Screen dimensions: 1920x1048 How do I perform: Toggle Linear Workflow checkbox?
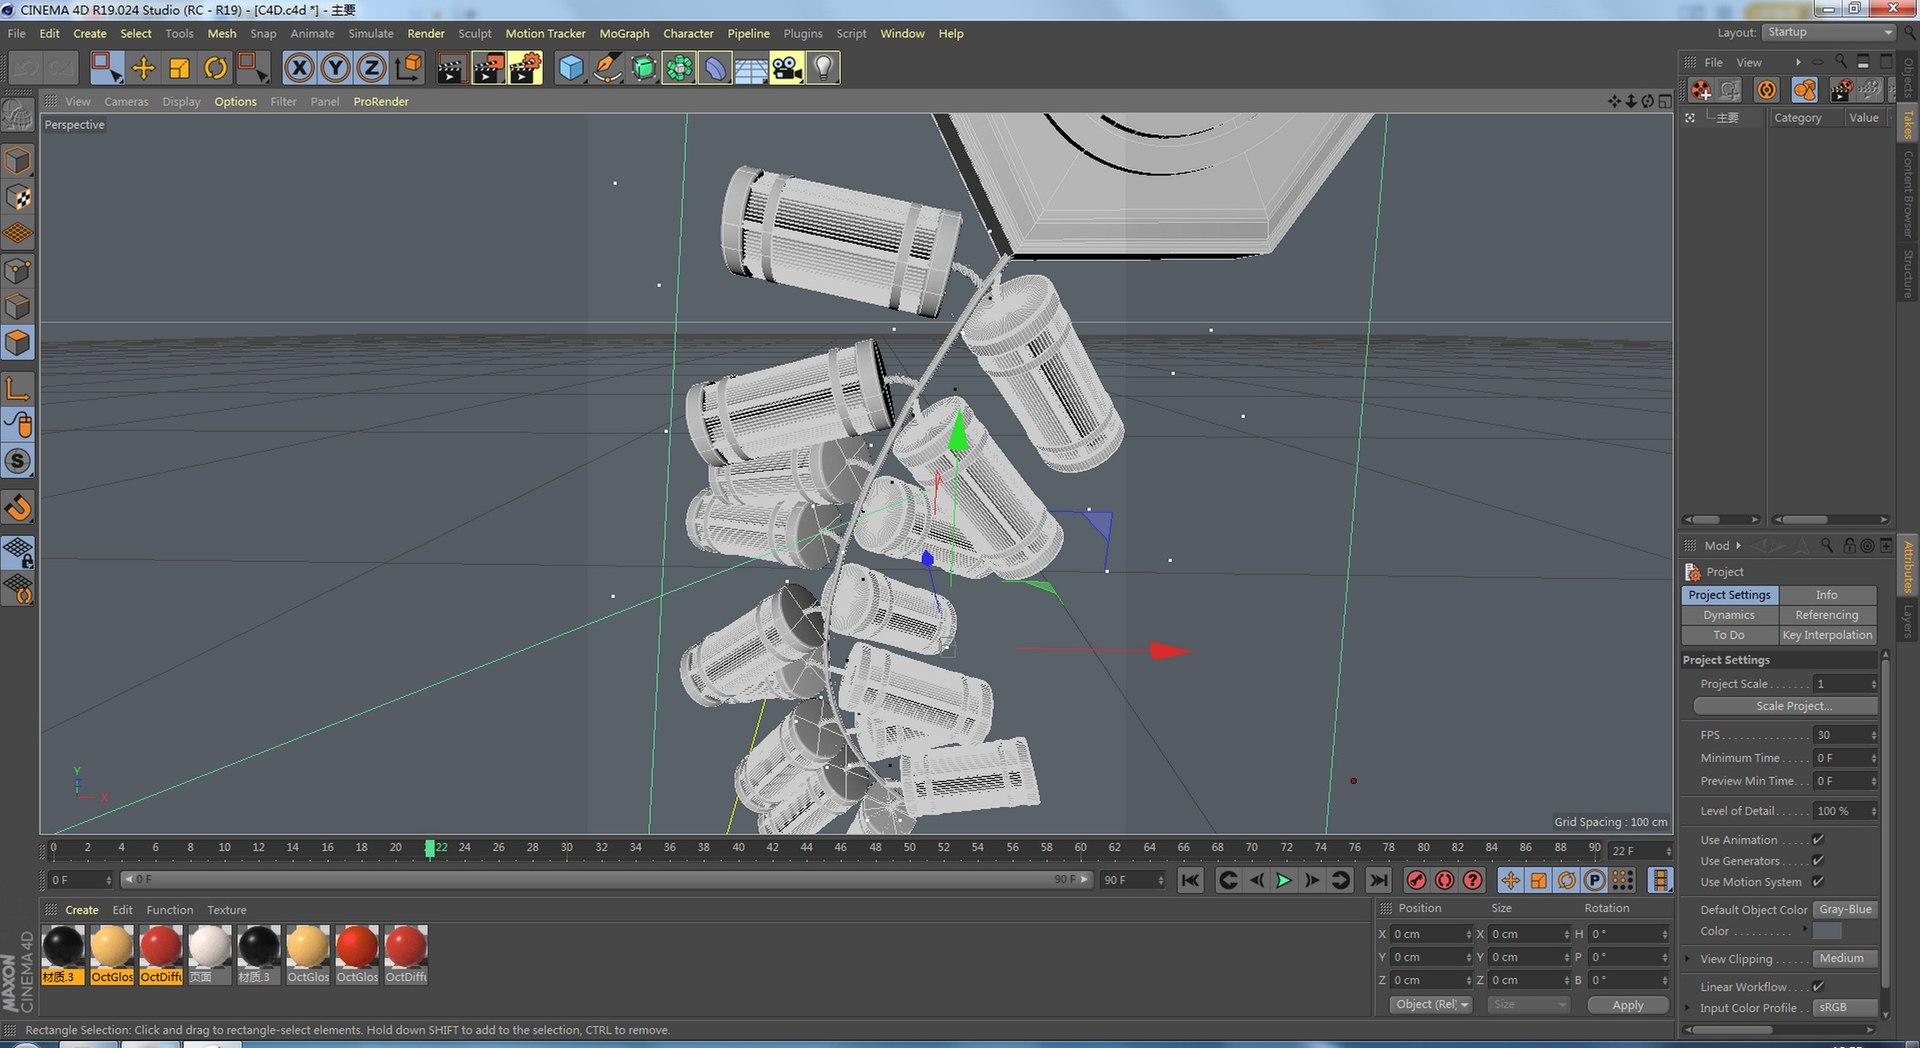pyautogui.click(x=1818, y=987)
